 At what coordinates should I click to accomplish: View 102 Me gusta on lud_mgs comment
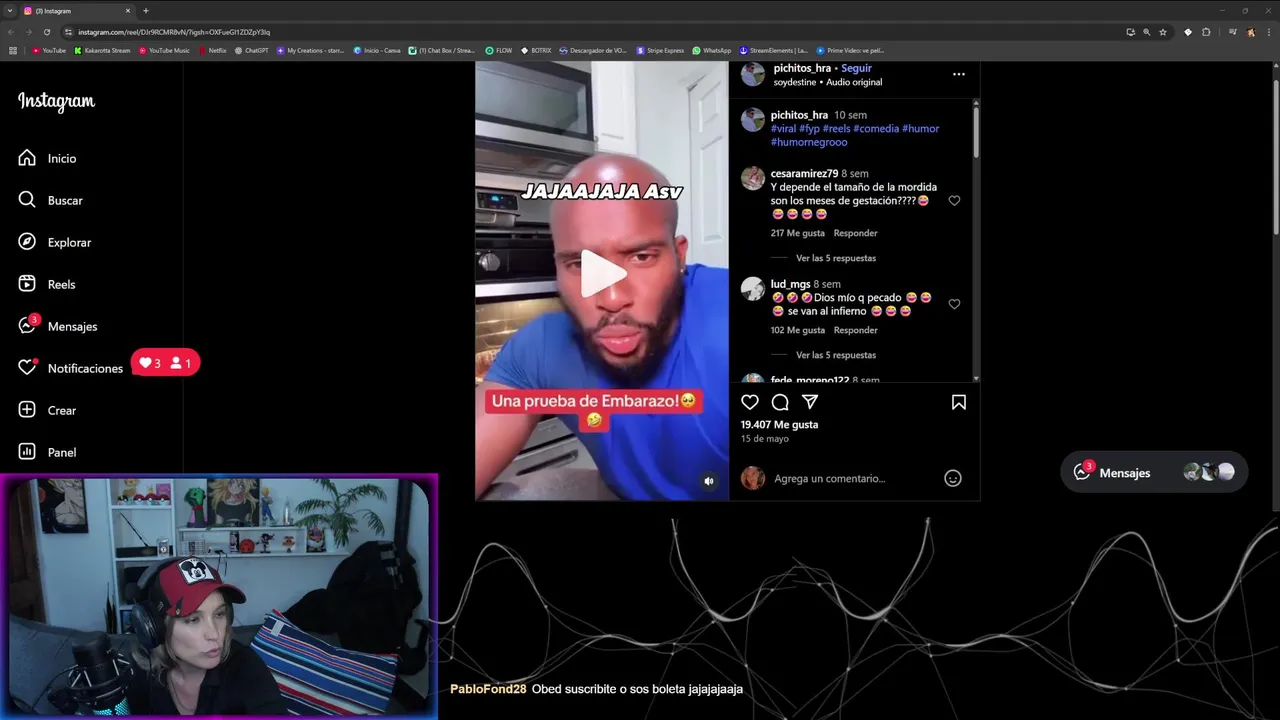797,330
